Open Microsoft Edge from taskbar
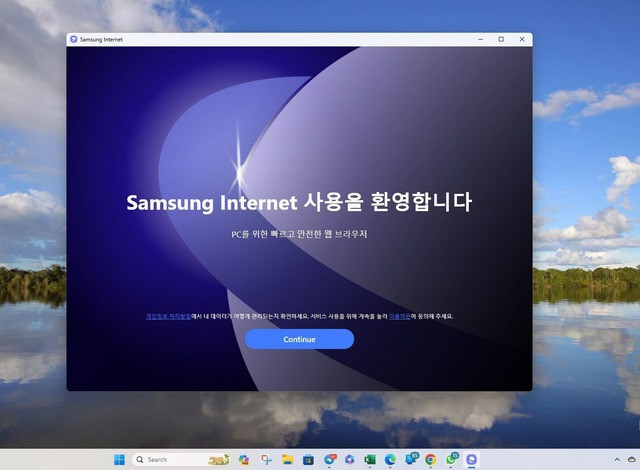Image resolution: width=640 pixels, height=470 pixels. (x=390, y=460)
